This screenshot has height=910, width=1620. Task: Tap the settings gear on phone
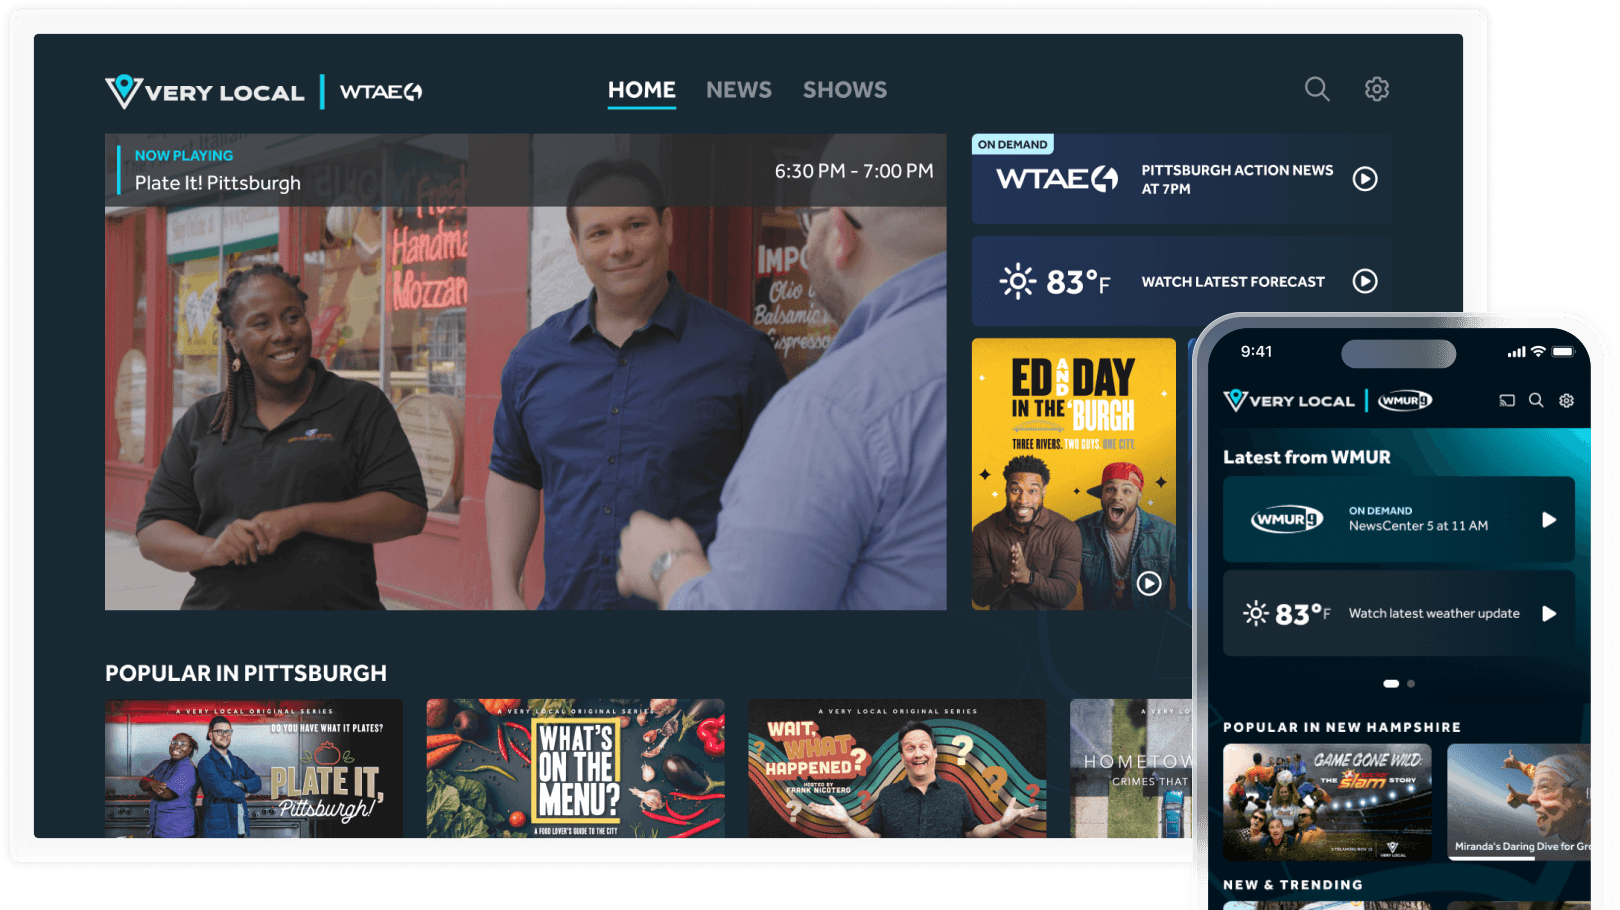point(1567,400)
